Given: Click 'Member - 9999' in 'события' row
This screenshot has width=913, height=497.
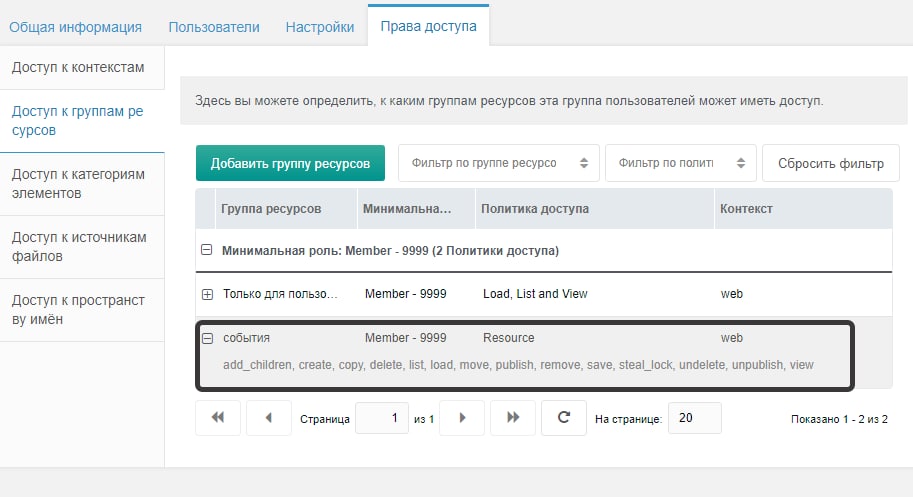Looking at the screenshot, I should (x=405, y=338).
